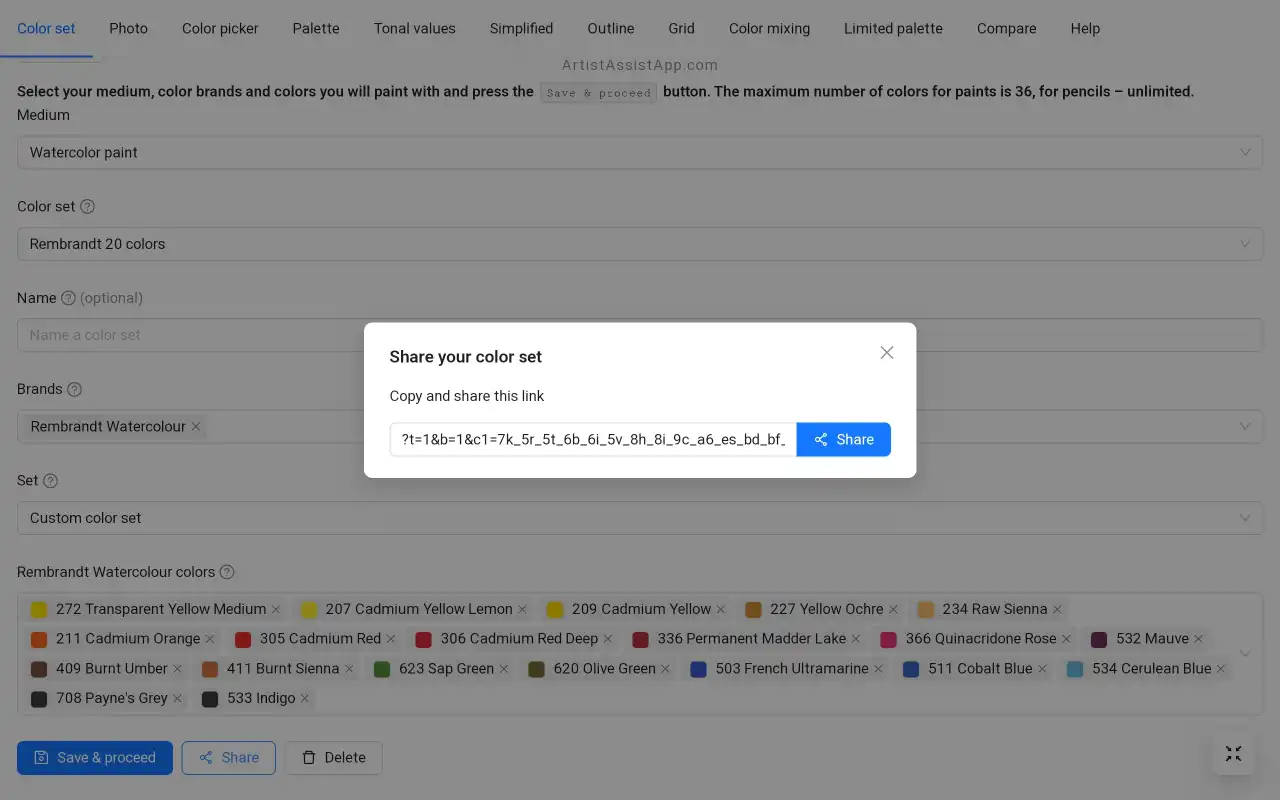Expand the Rembrandt Watercolour colors list arrow

coord(1245,653)
